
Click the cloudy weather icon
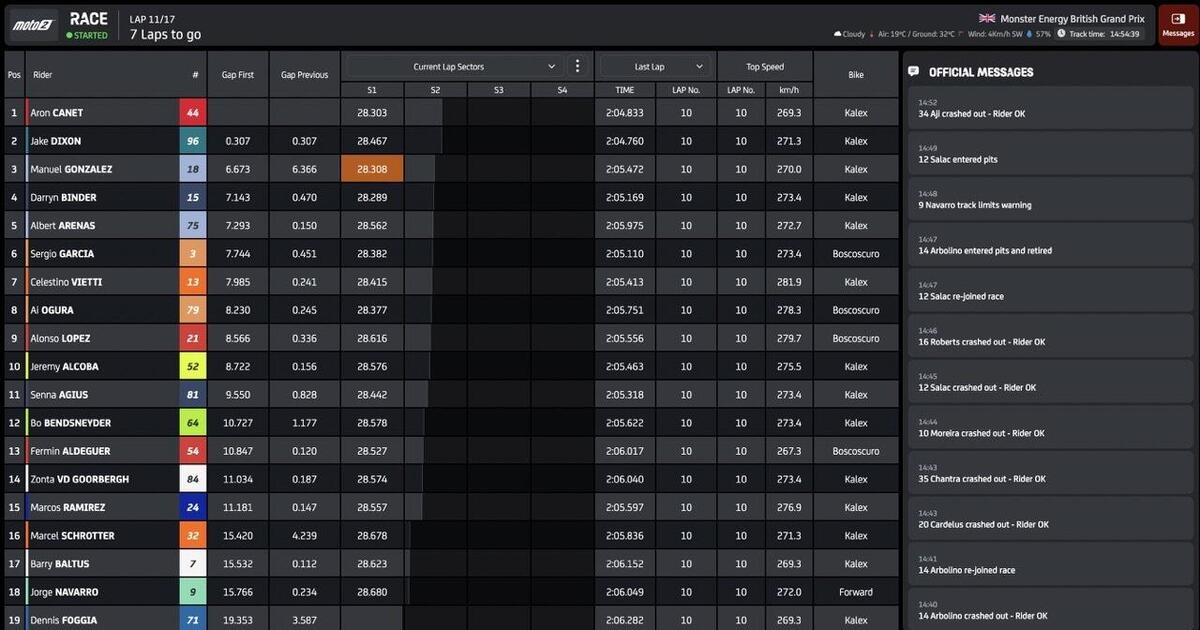(x=838, y=34)
